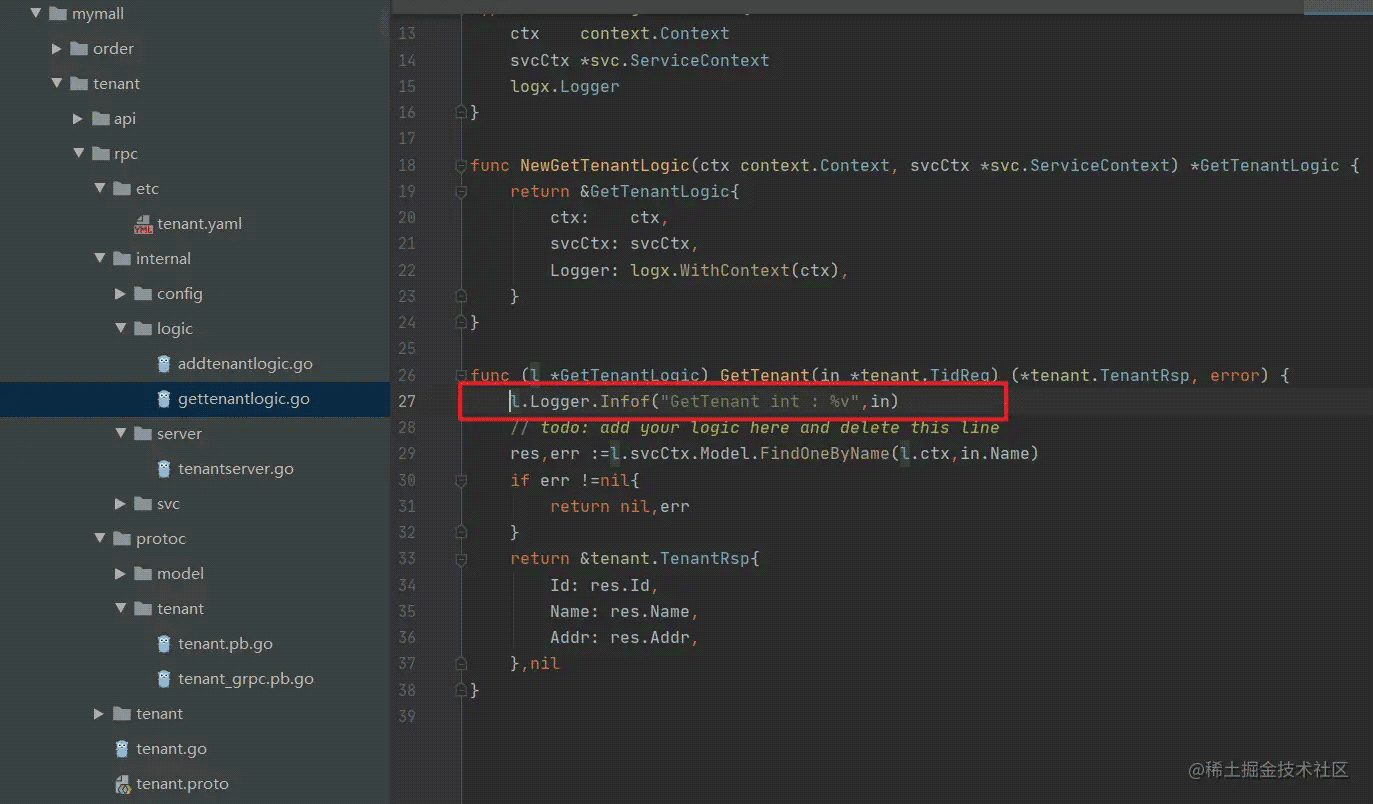Click the protoc folder icon
The width and height of the screenshot is (1373, 804).
(x=121, y=539)
